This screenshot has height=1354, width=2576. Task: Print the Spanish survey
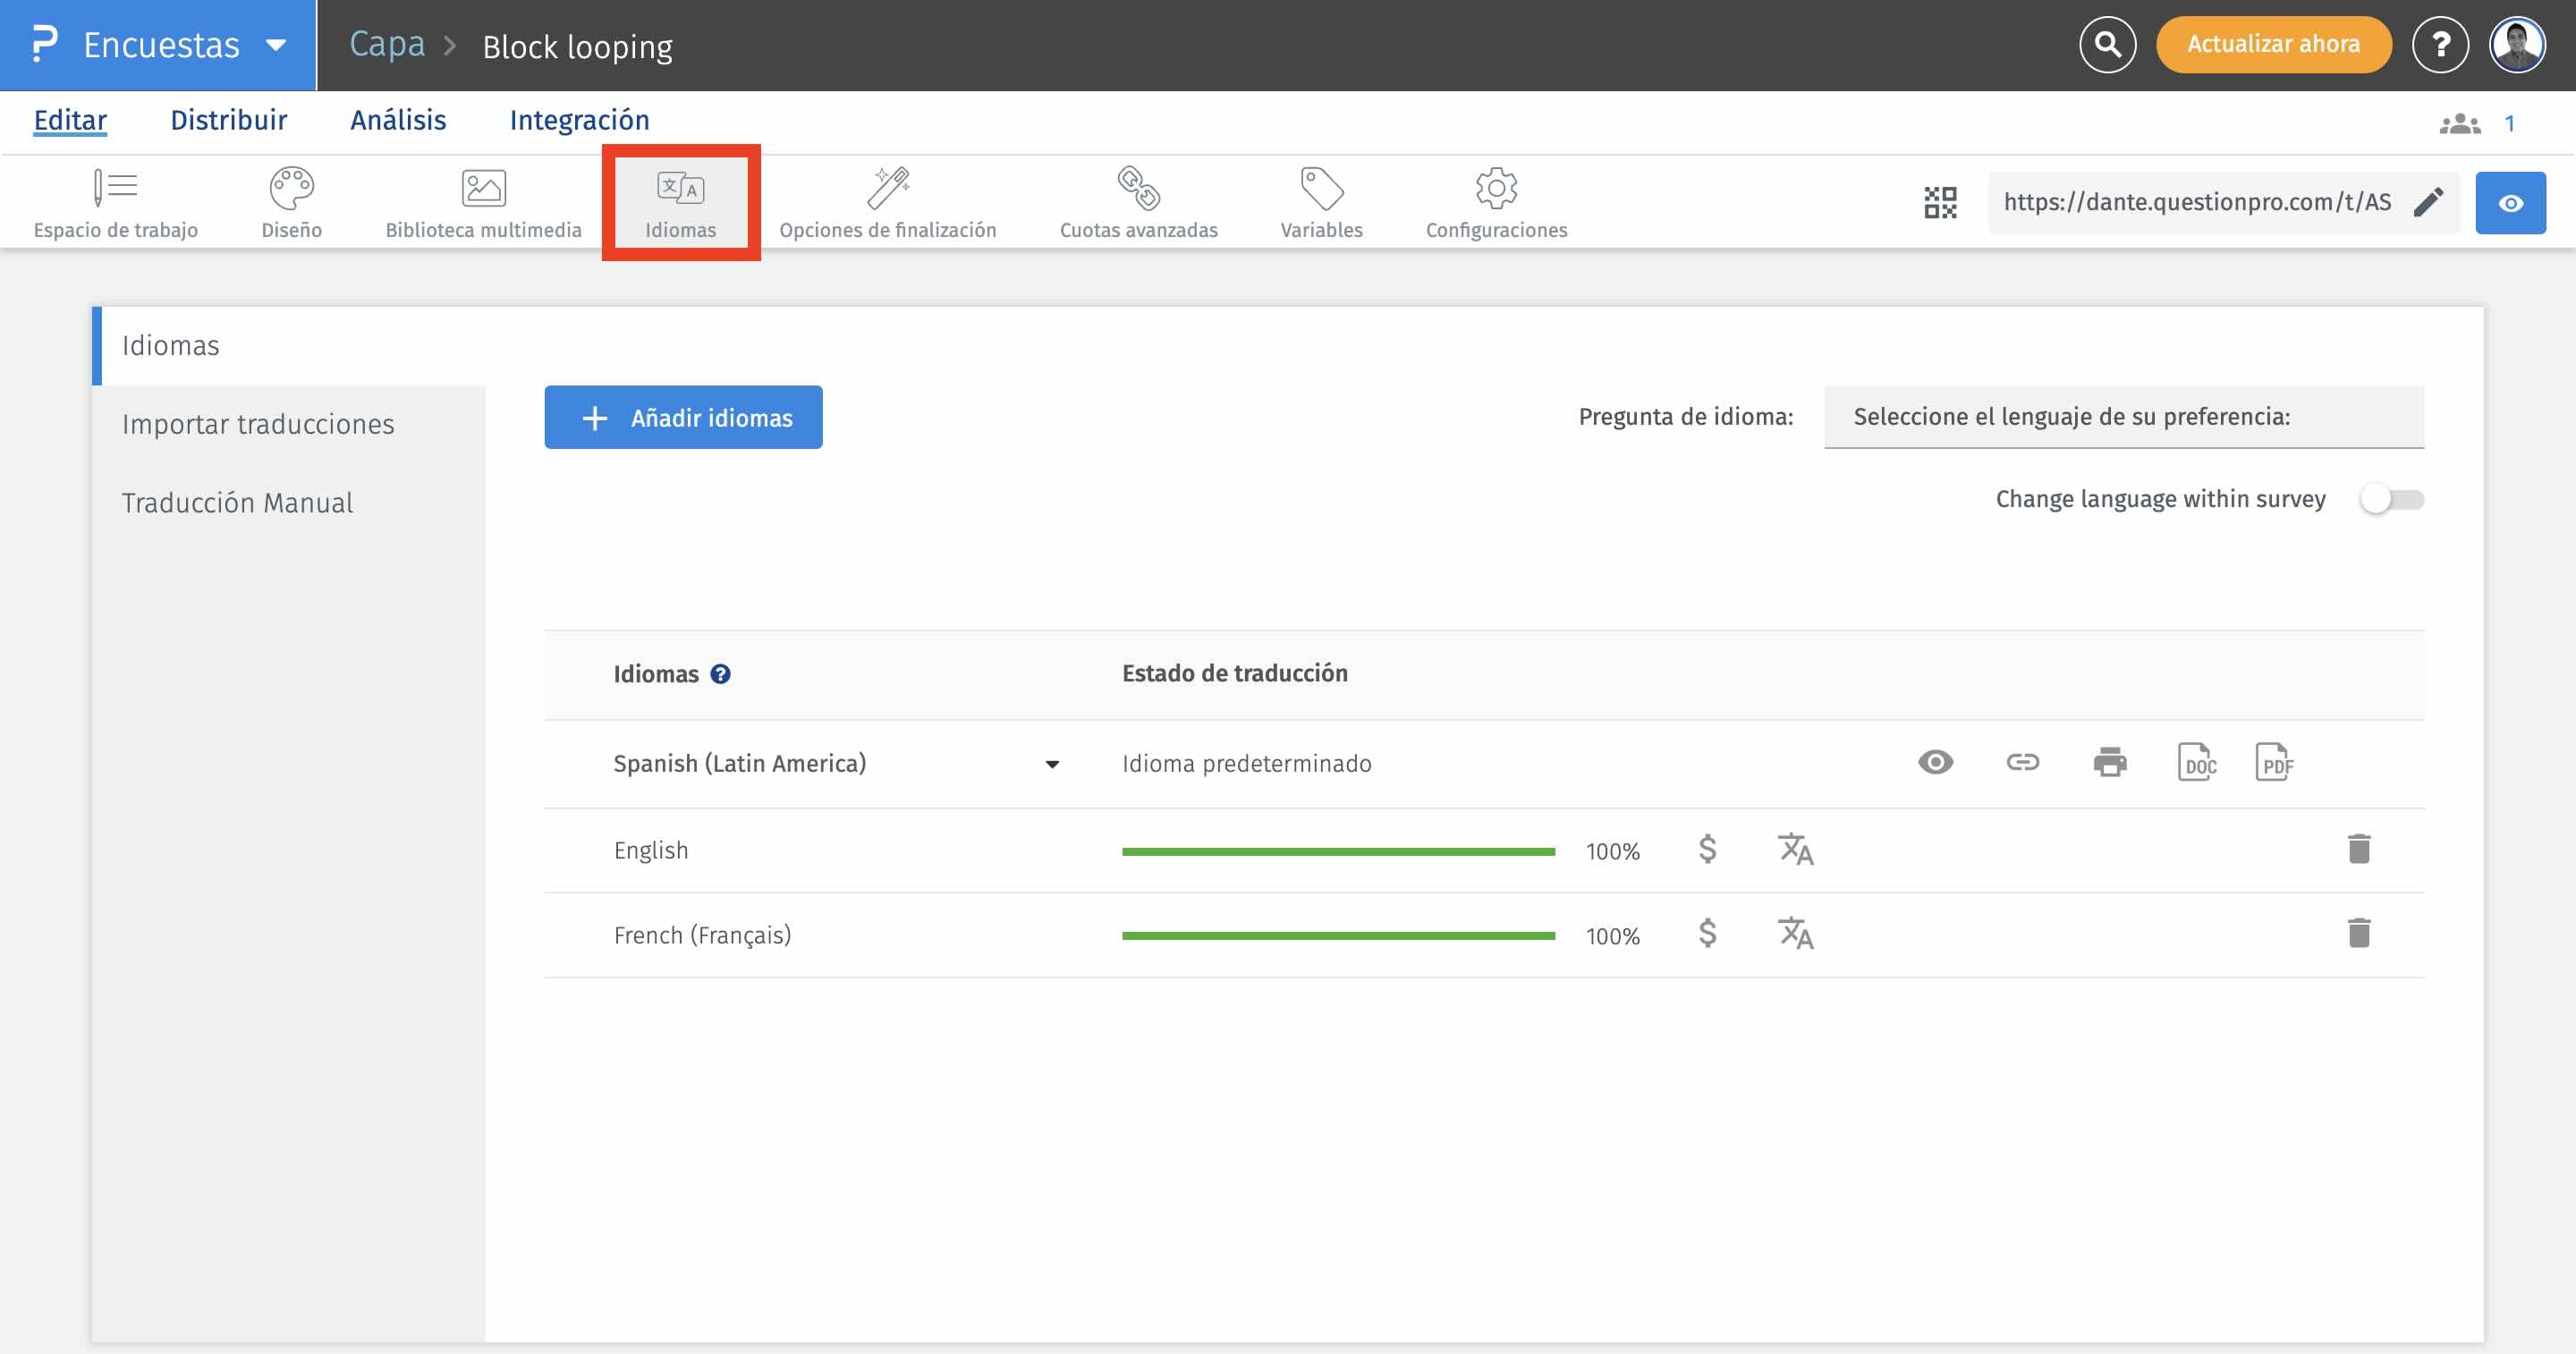[2110, 763]
